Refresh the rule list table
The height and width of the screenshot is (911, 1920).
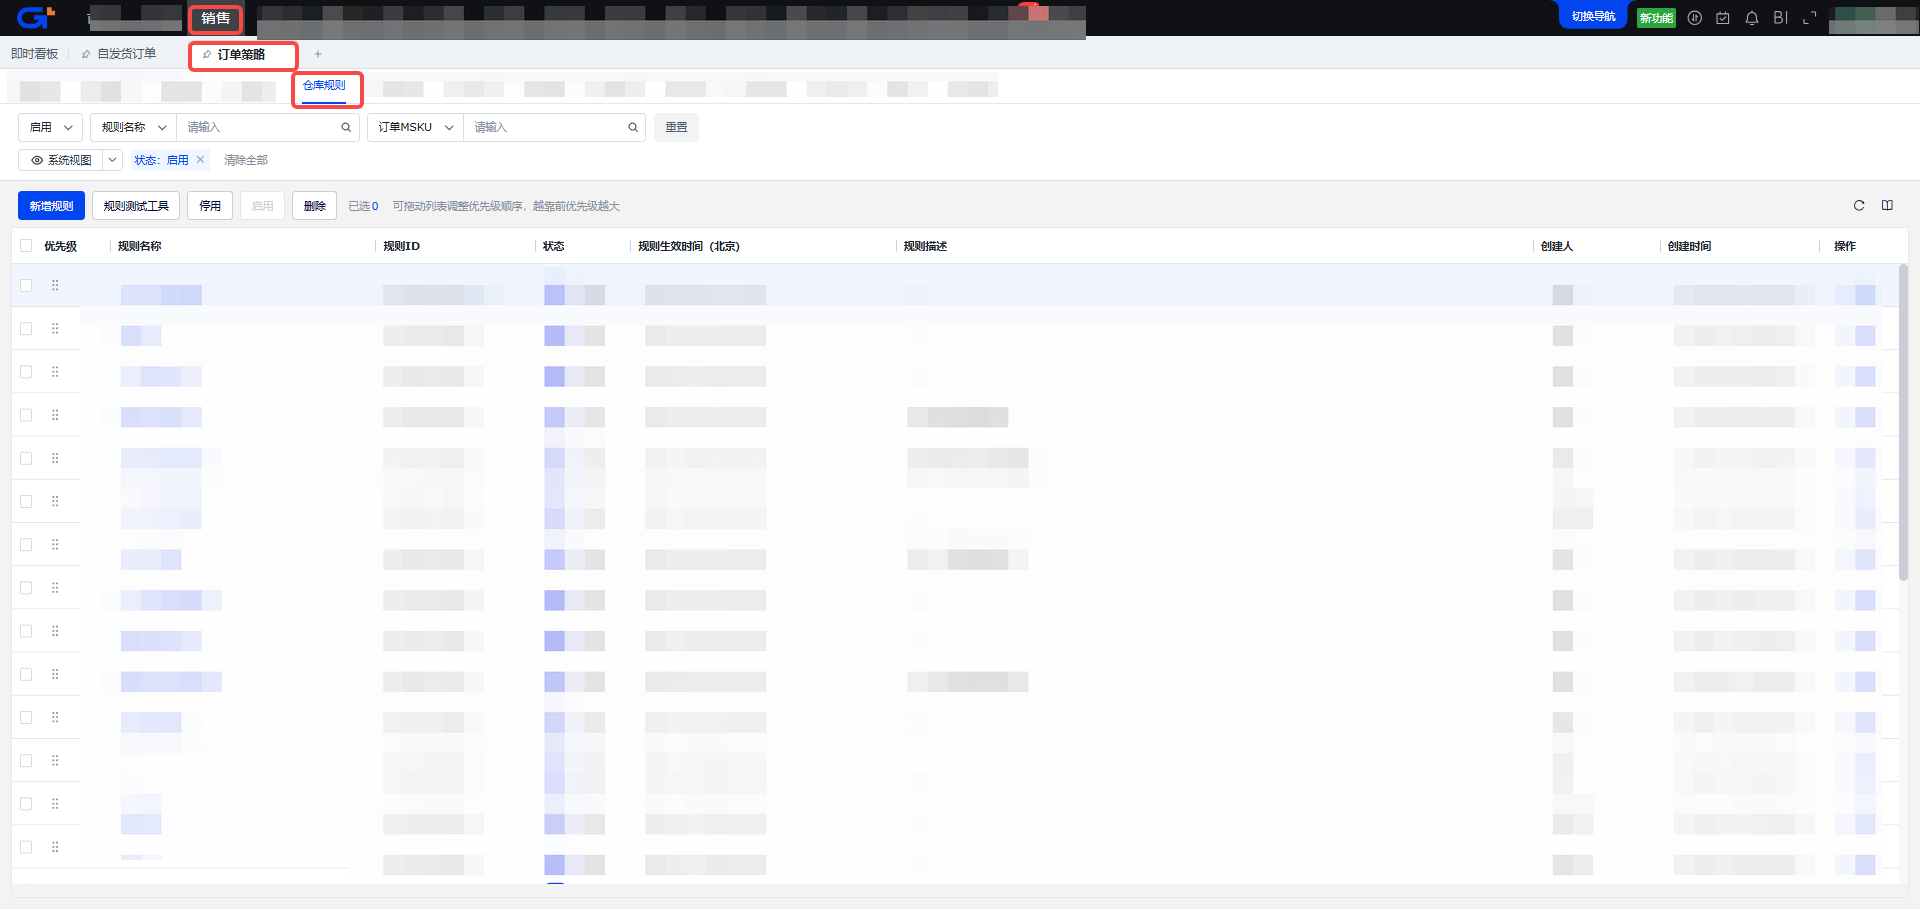tap(1859, 206)
